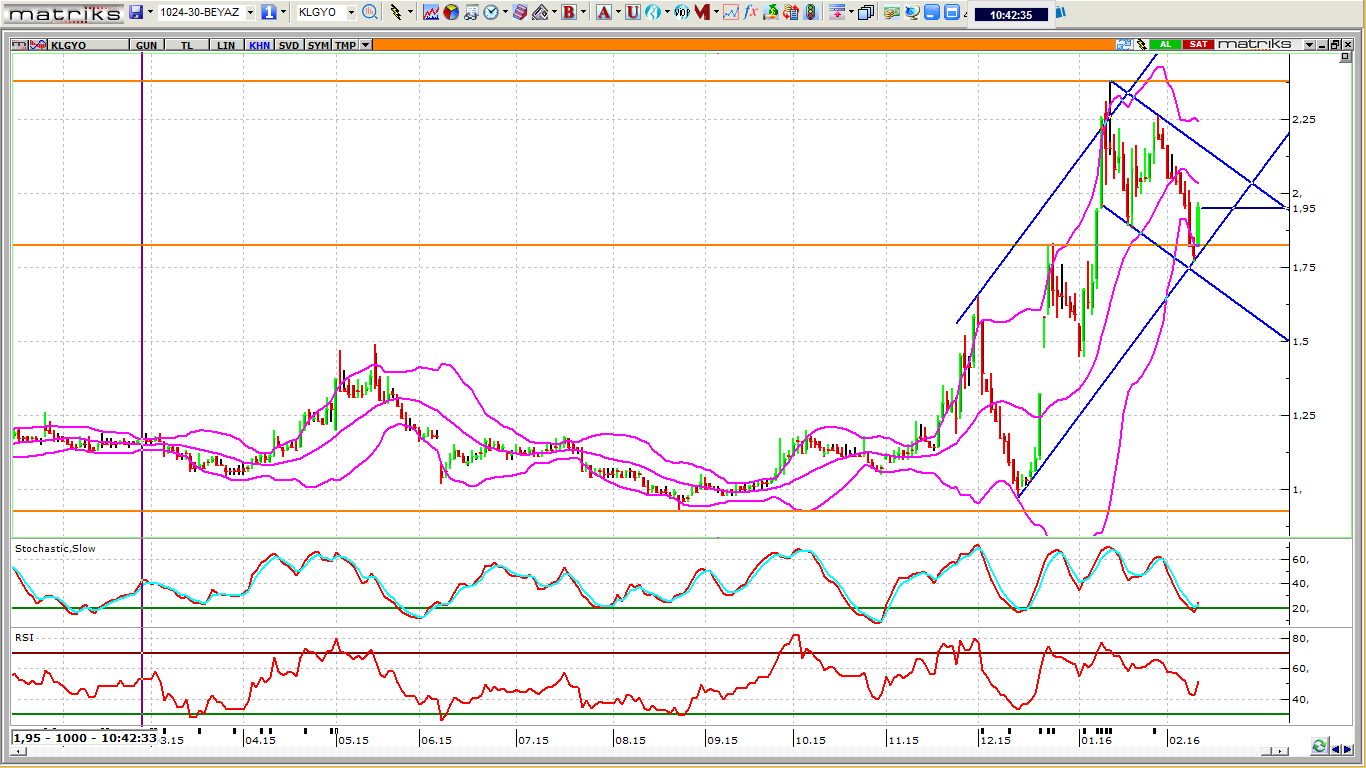This screenshot has height=768, width=1366.
Task: Click the red bold B icon
Action: tap(569, 13)
